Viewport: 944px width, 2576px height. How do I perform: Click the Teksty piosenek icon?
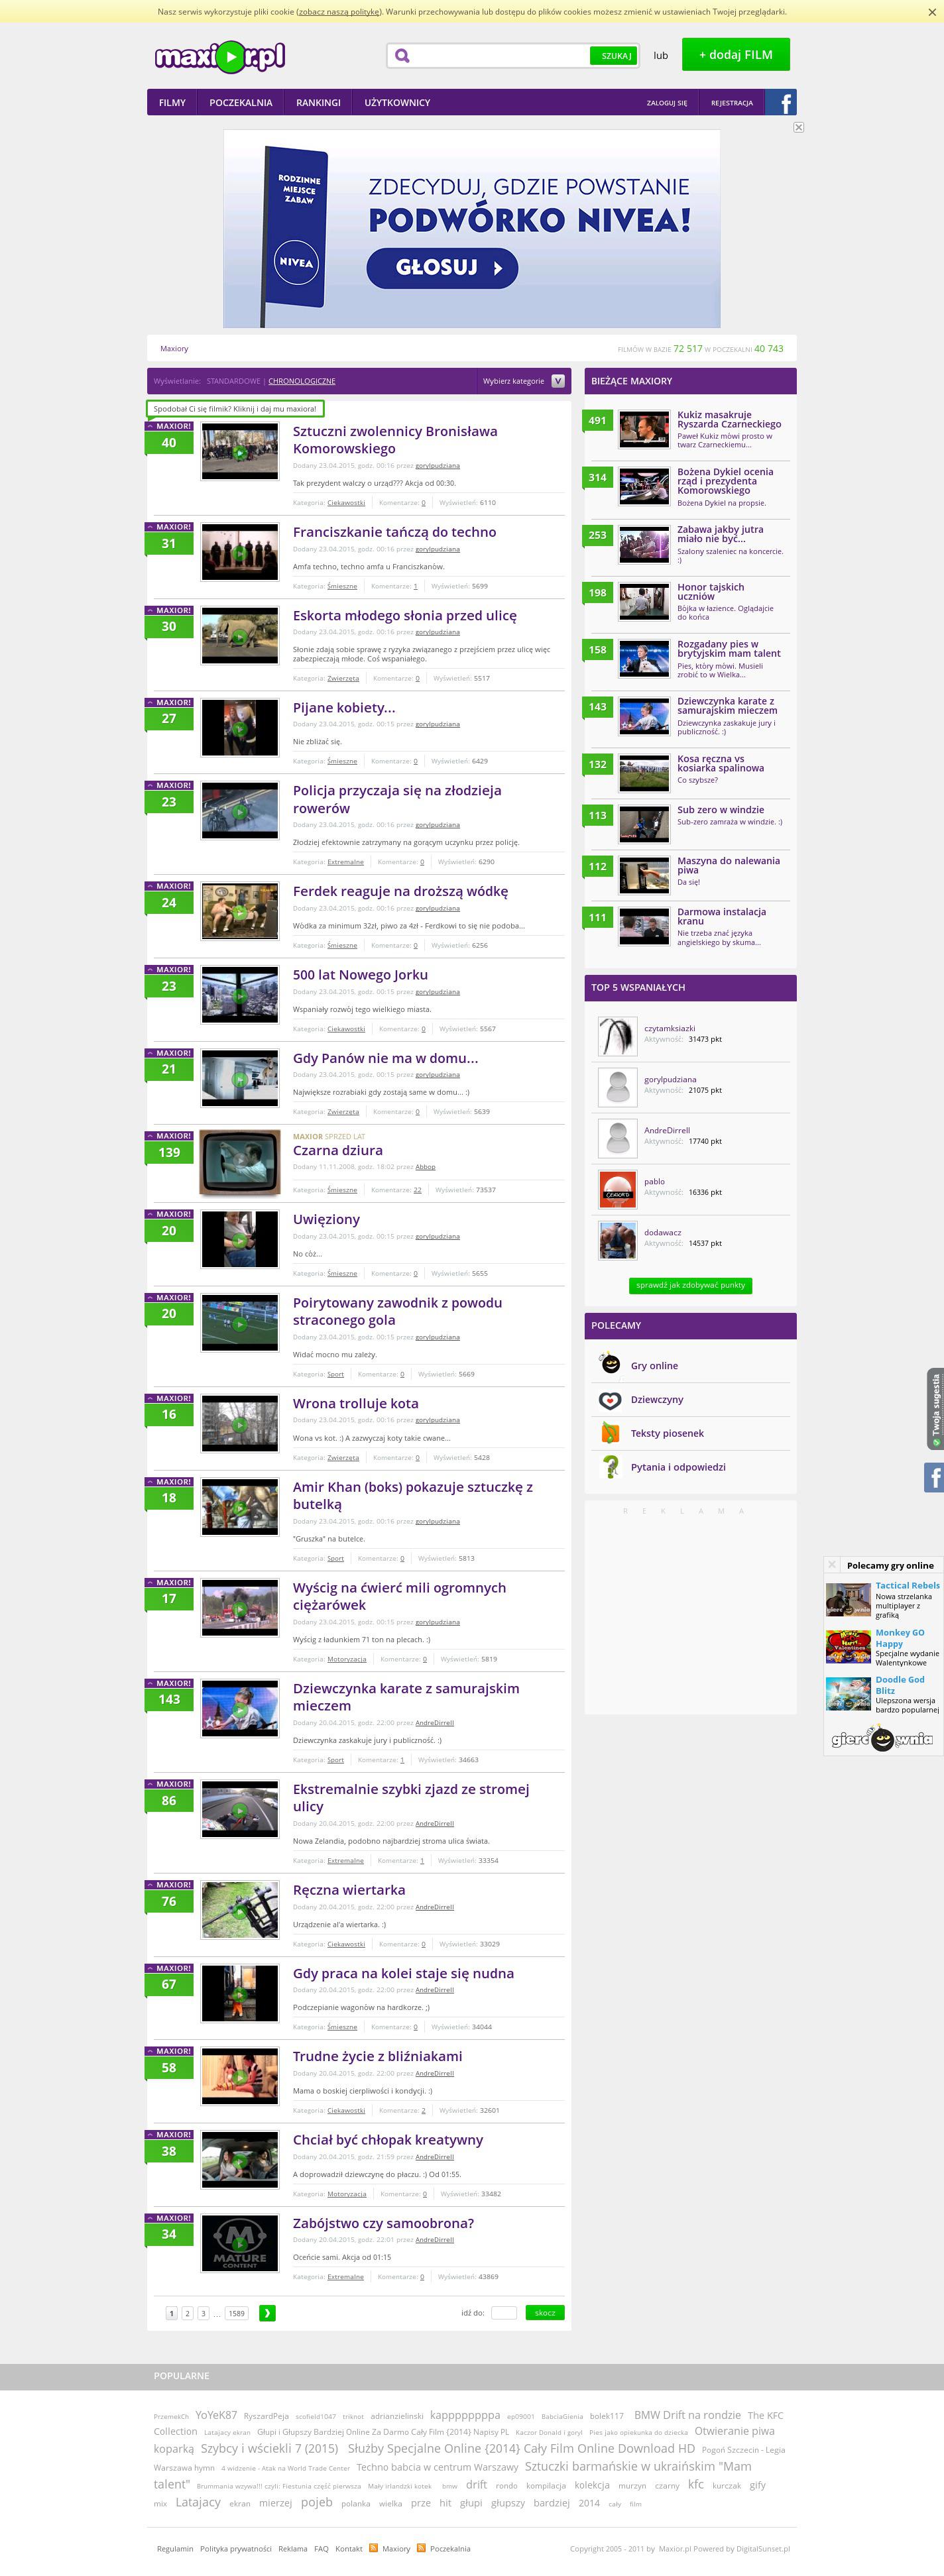click(610, 1433)
